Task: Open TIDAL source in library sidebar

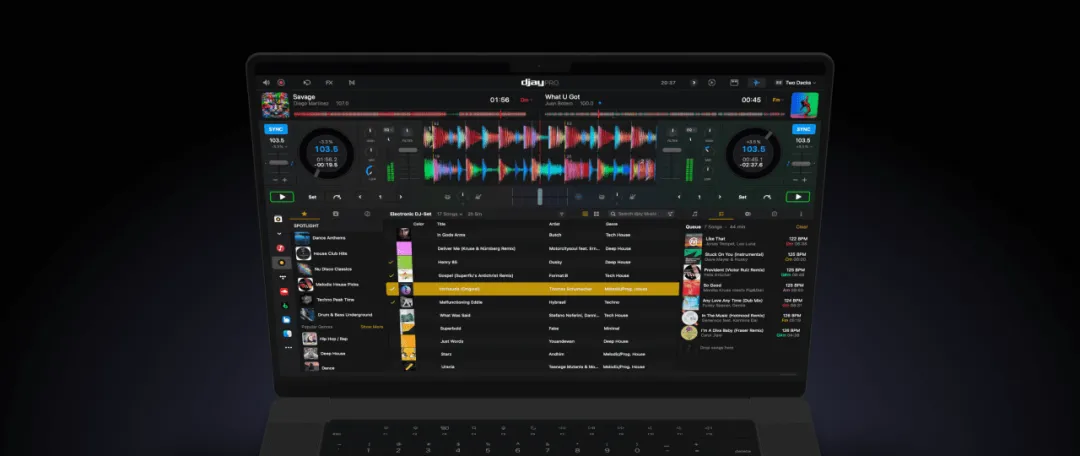Action: click(282, 277)
